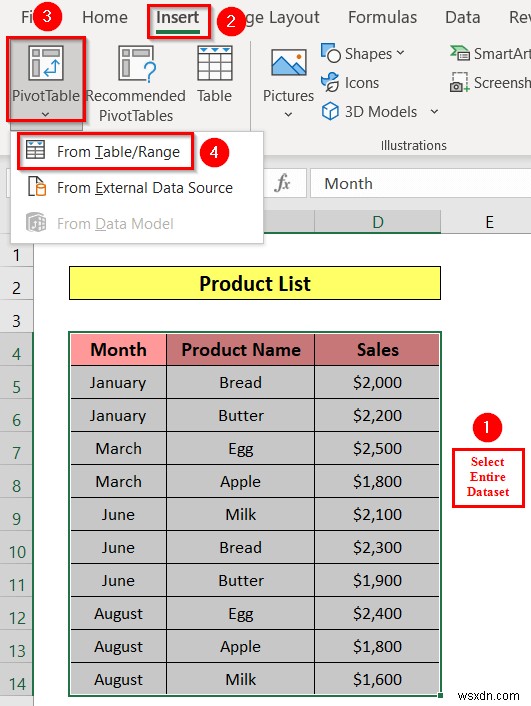Select row 9 header
The image size is (531, 706).
click(x=16, y=519)
